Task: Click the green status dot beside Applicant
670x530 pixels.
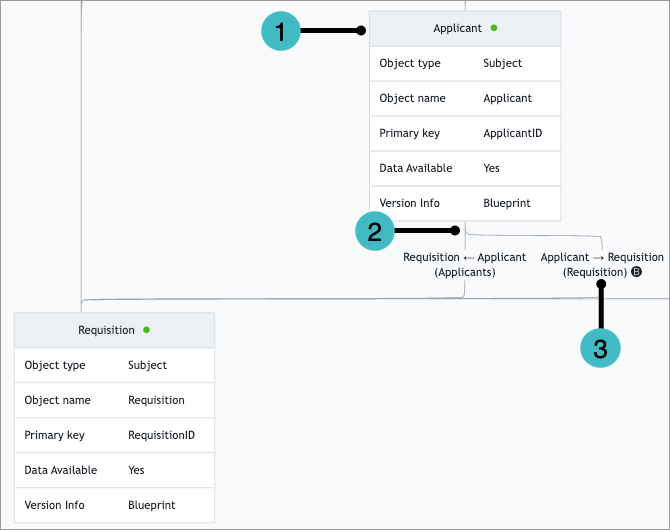Action: pyautogui.click(x=494, y=28)
